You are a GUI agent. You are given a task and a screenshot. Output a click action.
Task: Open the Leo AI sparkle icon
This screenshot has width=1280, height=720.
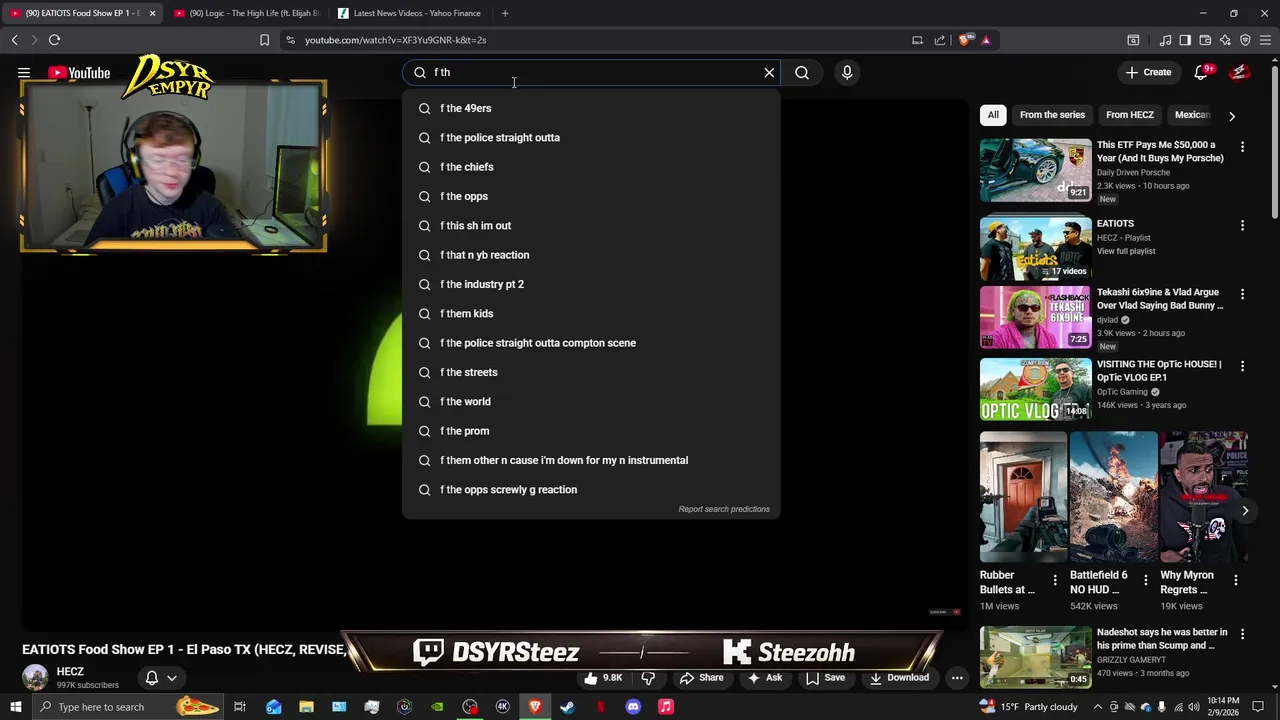coord(1225,40)
